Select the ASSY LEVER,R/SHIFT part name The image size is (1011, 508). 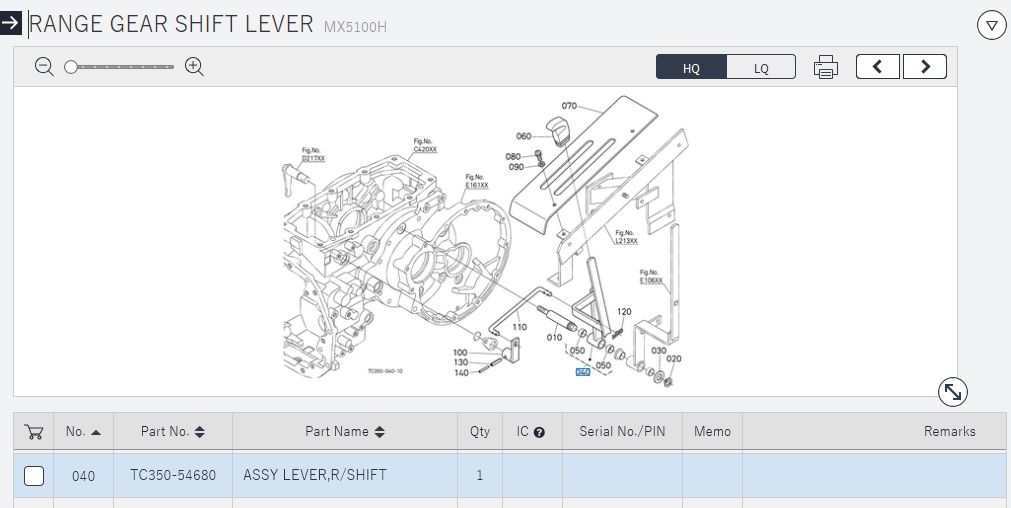(315, 475)
